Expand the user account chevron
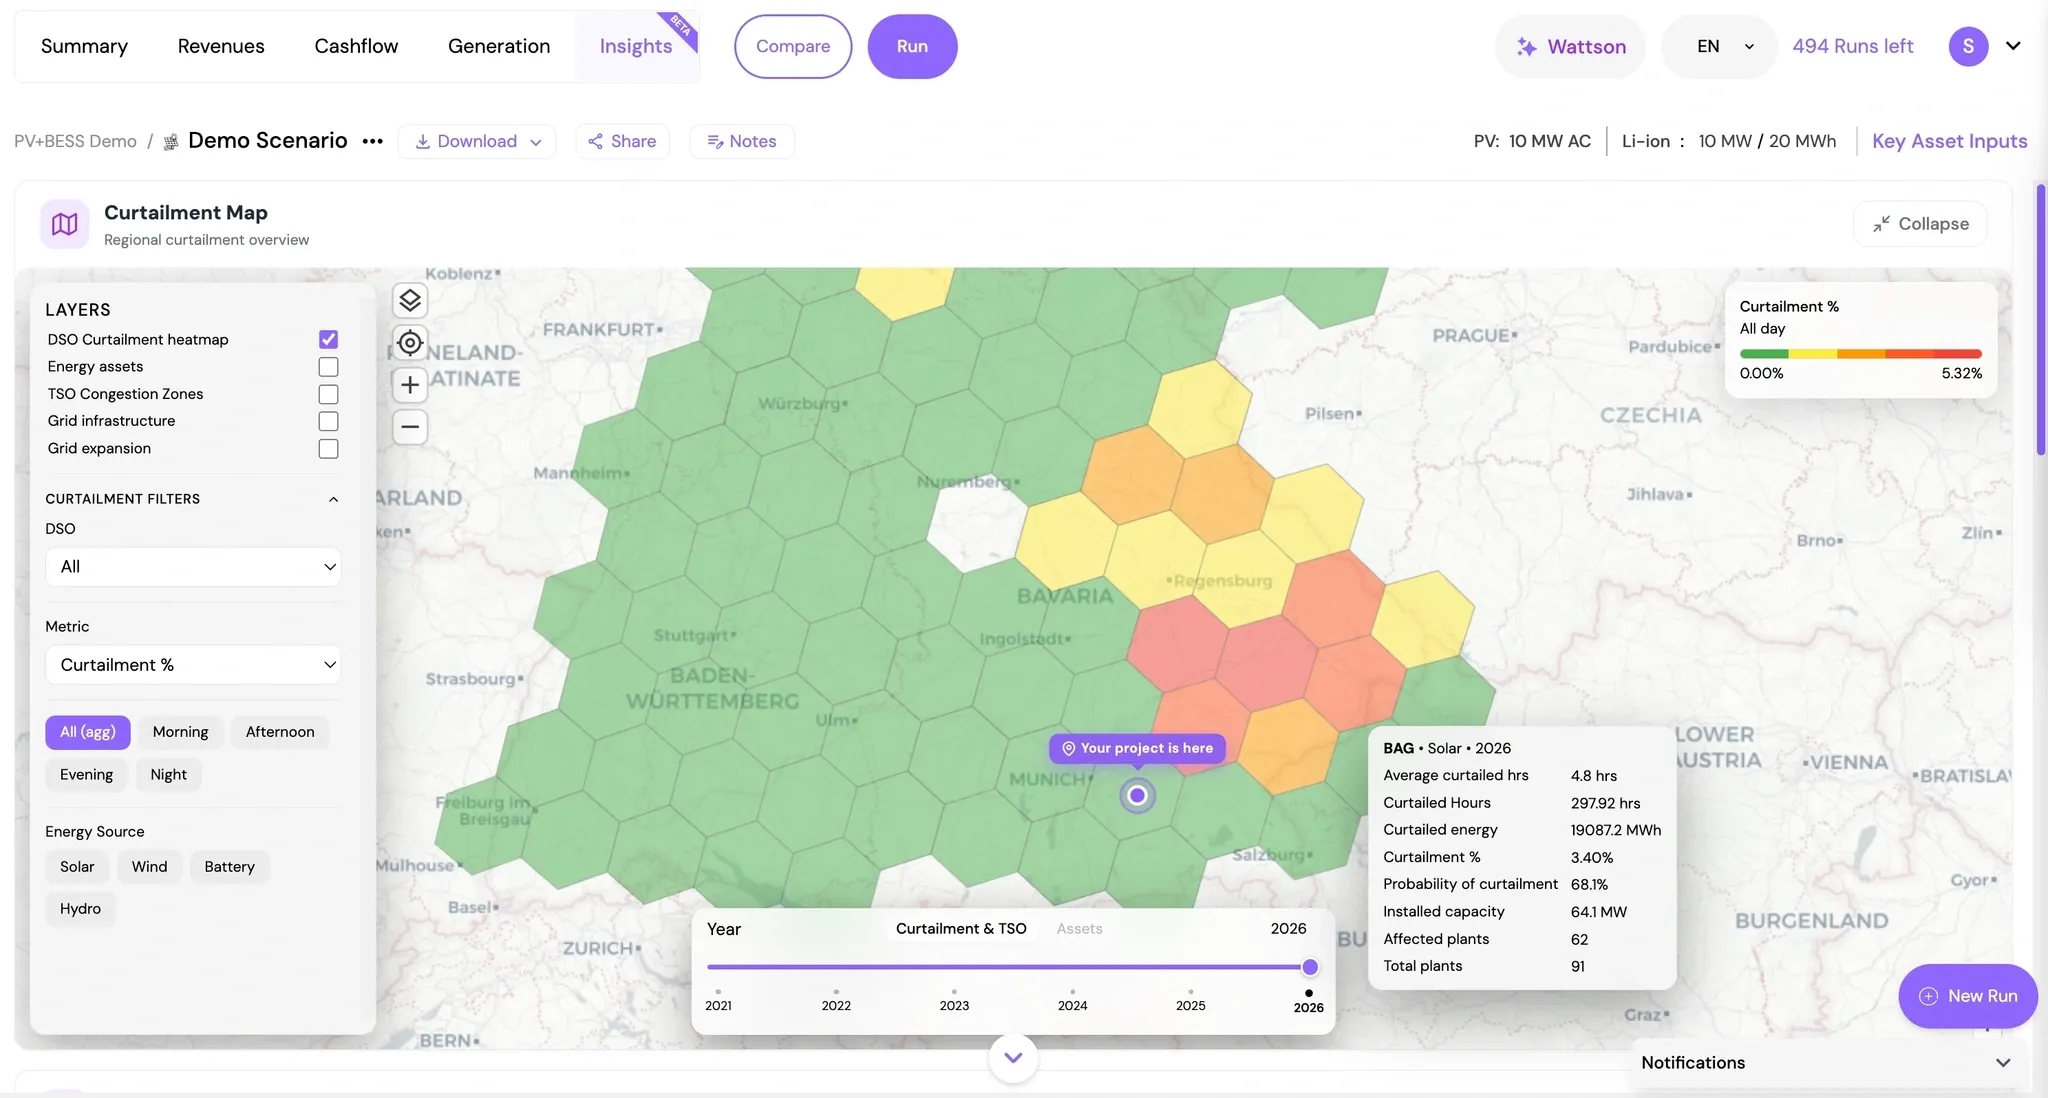Screen dimensions: 2048x1098 click(x=2013, y=46)
